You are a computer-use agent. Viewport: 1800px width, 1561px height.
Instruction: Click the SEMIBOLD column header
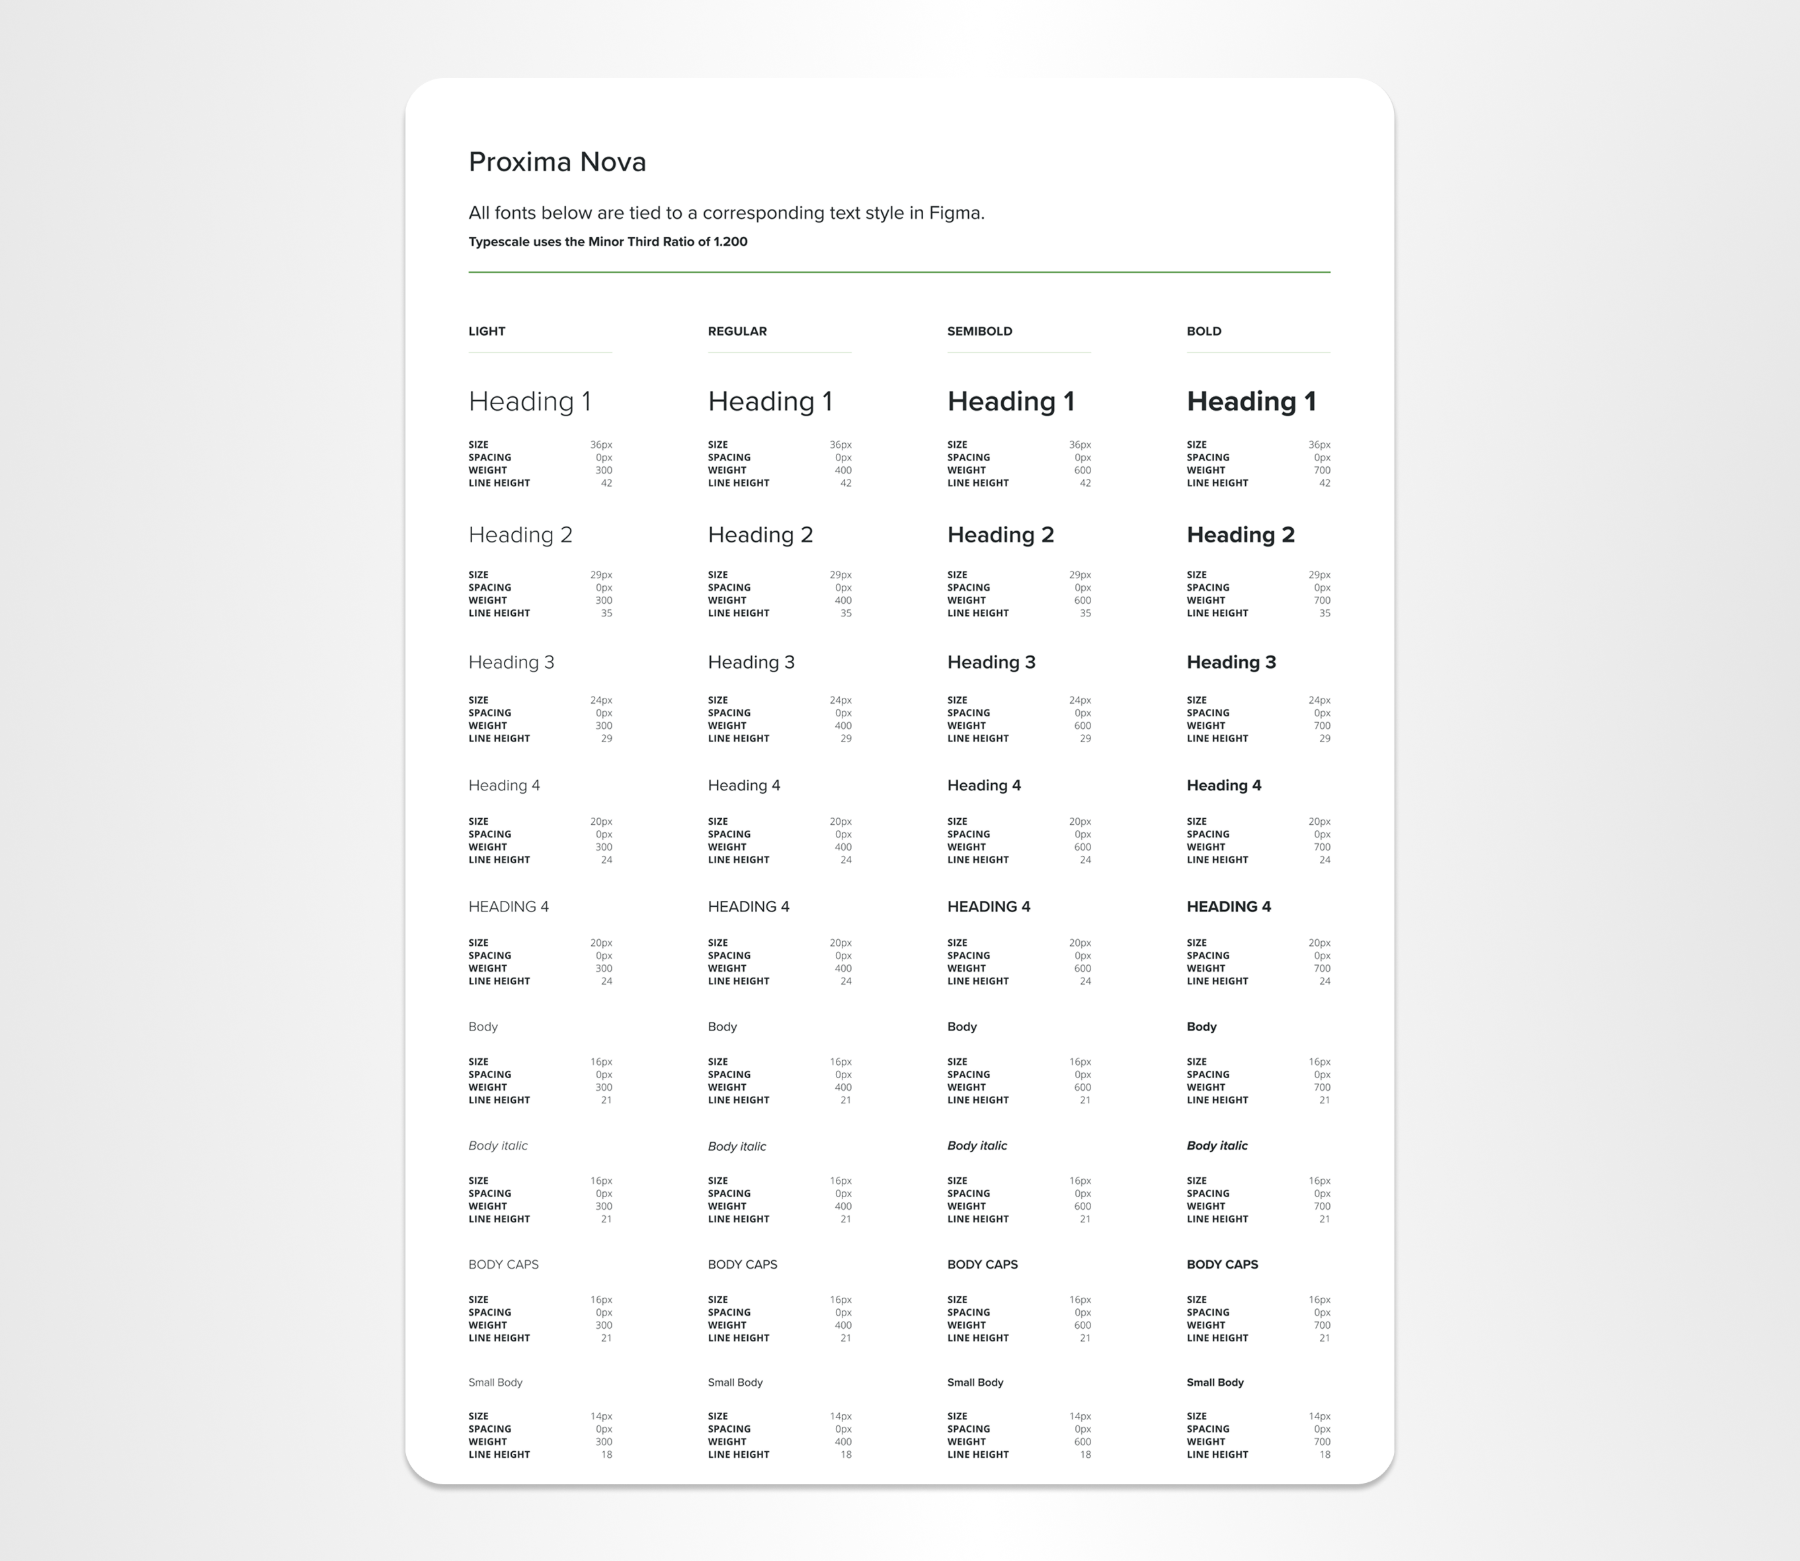tap(980, 331)
